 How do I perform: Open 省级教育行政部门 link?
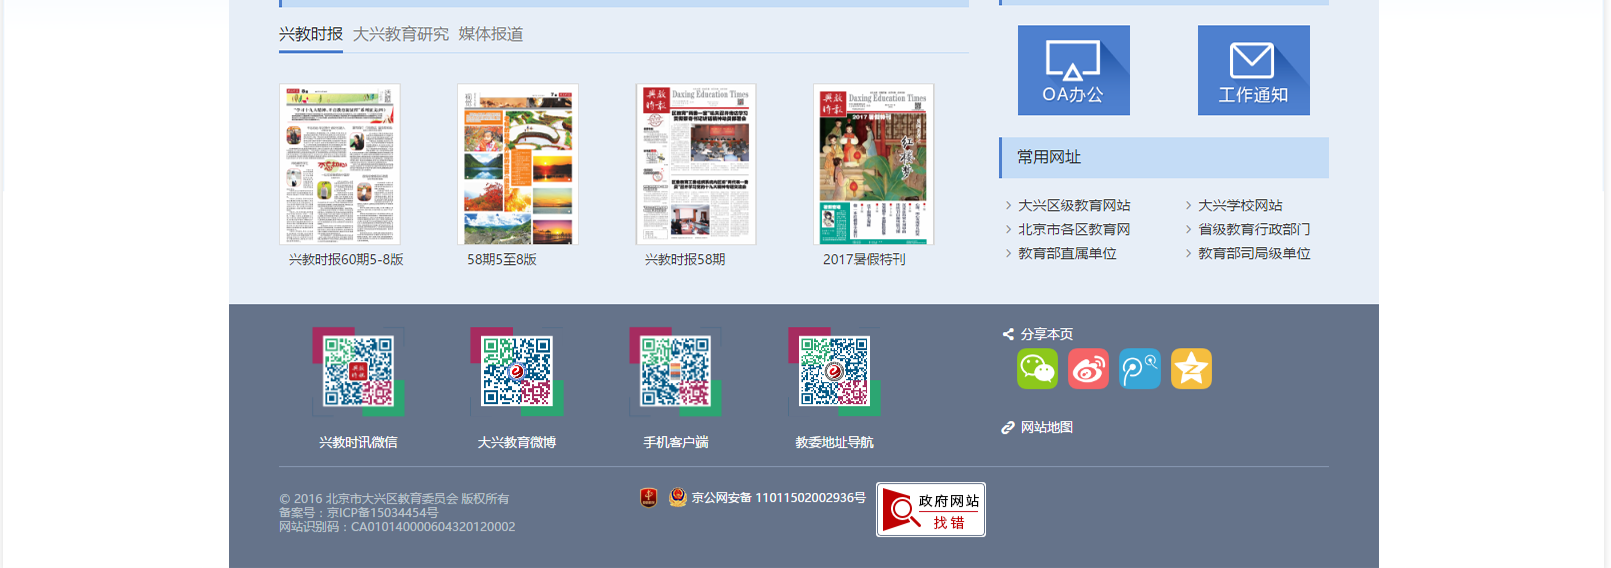pos(1254,229)
